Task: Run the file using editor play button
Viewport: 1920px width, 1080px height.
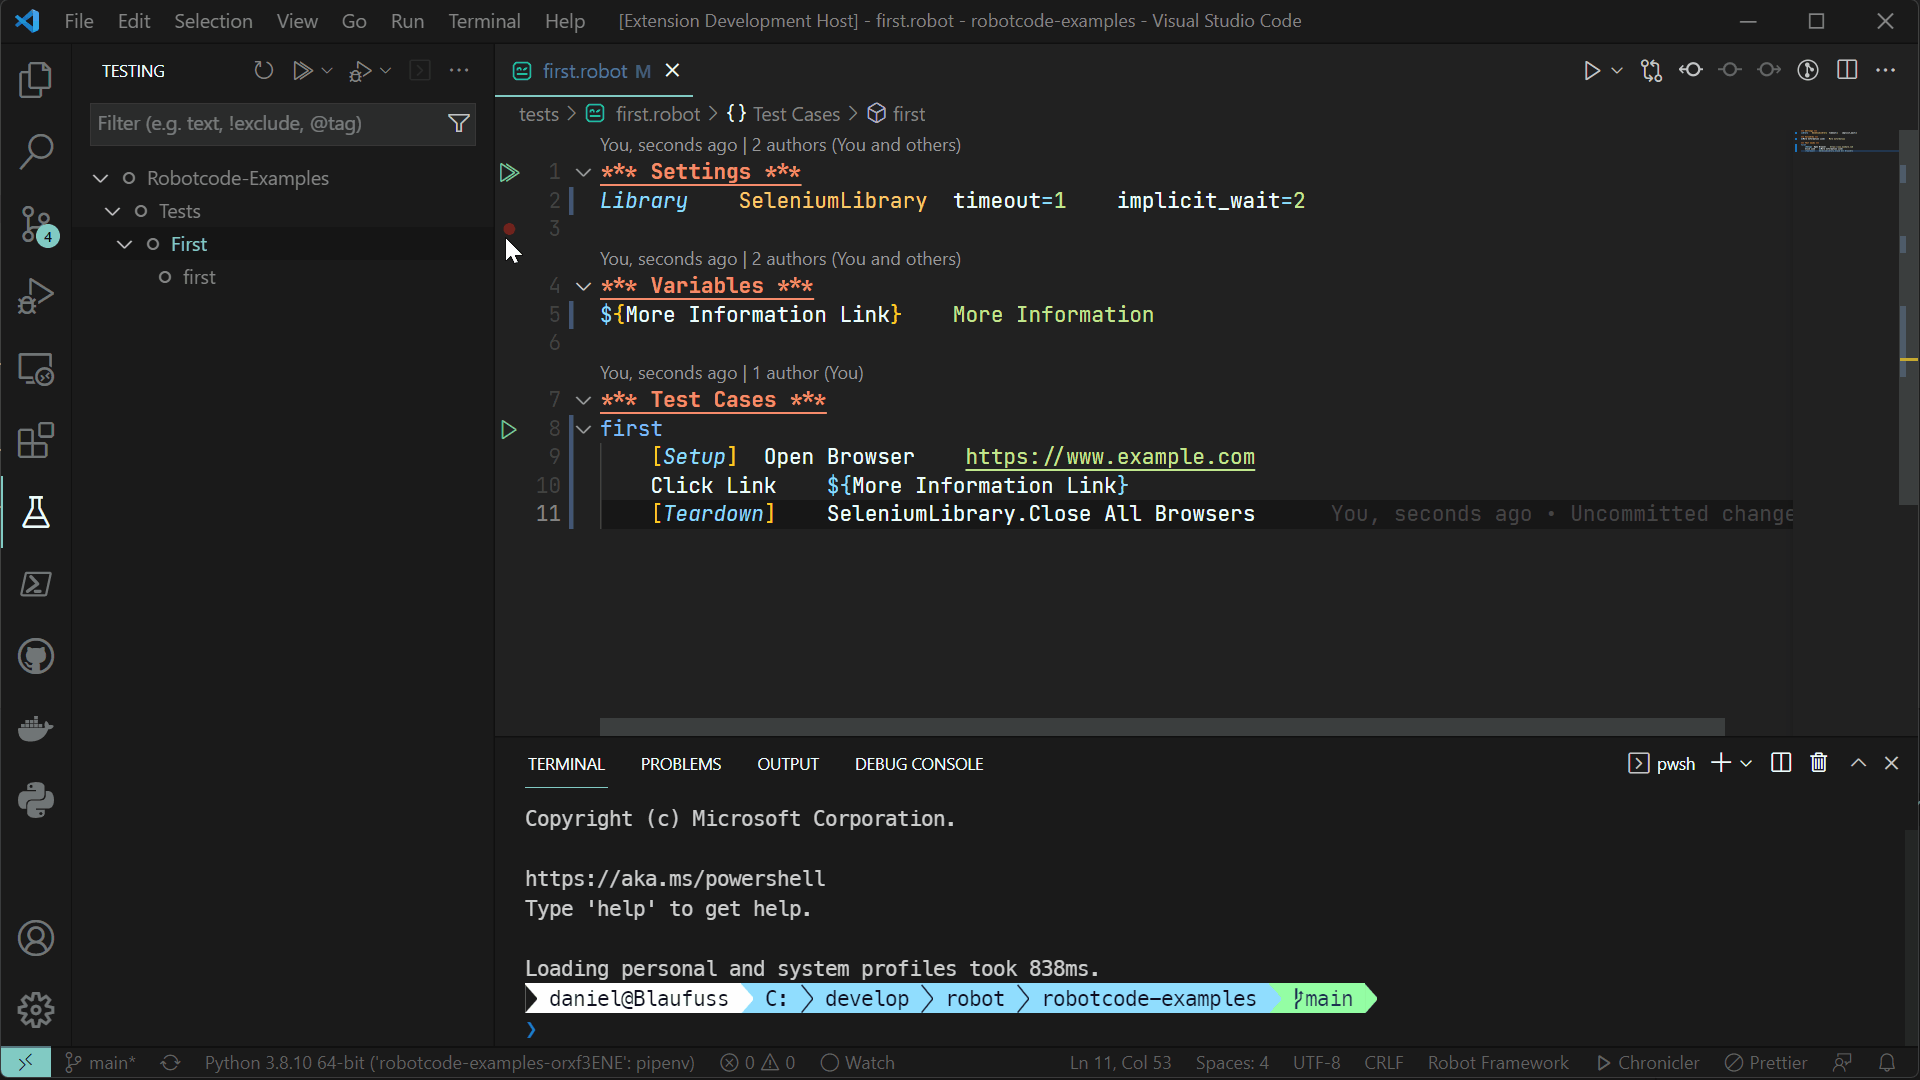Action: click(1591, 70)
